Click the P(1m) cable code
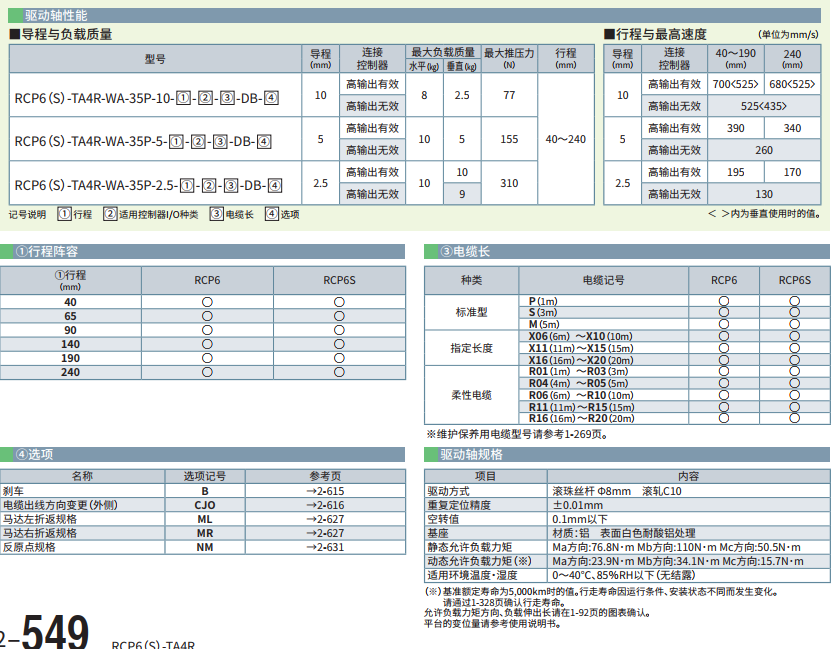836x649 pixels. tap(543, 301)
